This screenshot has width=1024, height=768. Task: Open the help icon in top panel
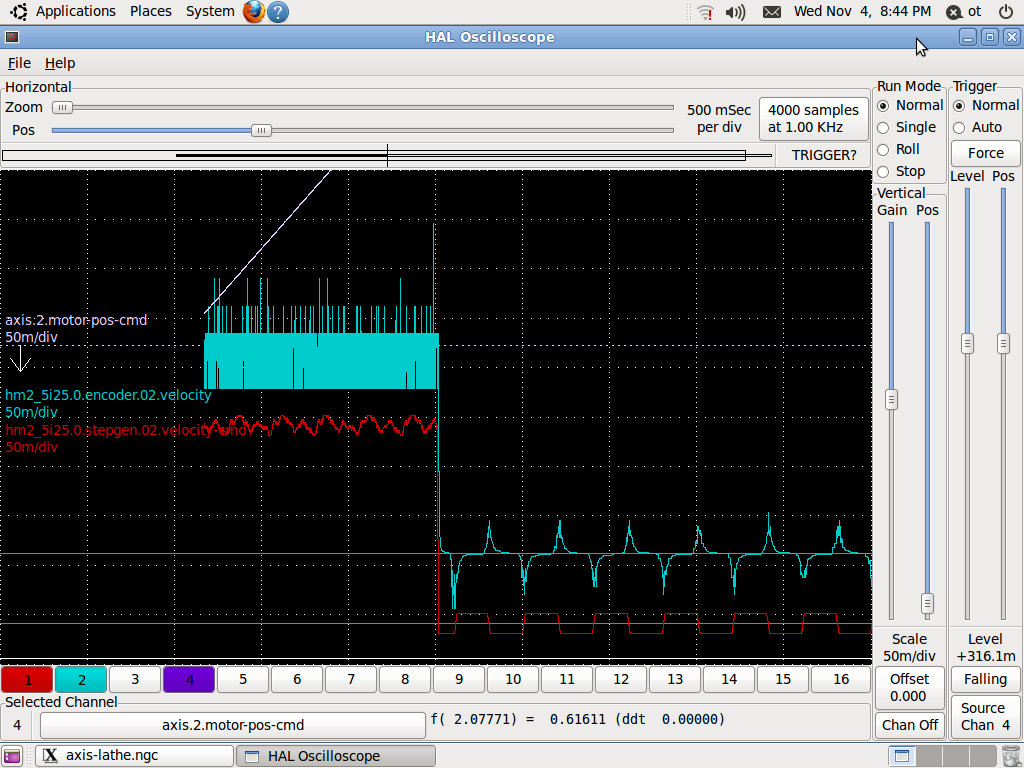click(279, 12)
